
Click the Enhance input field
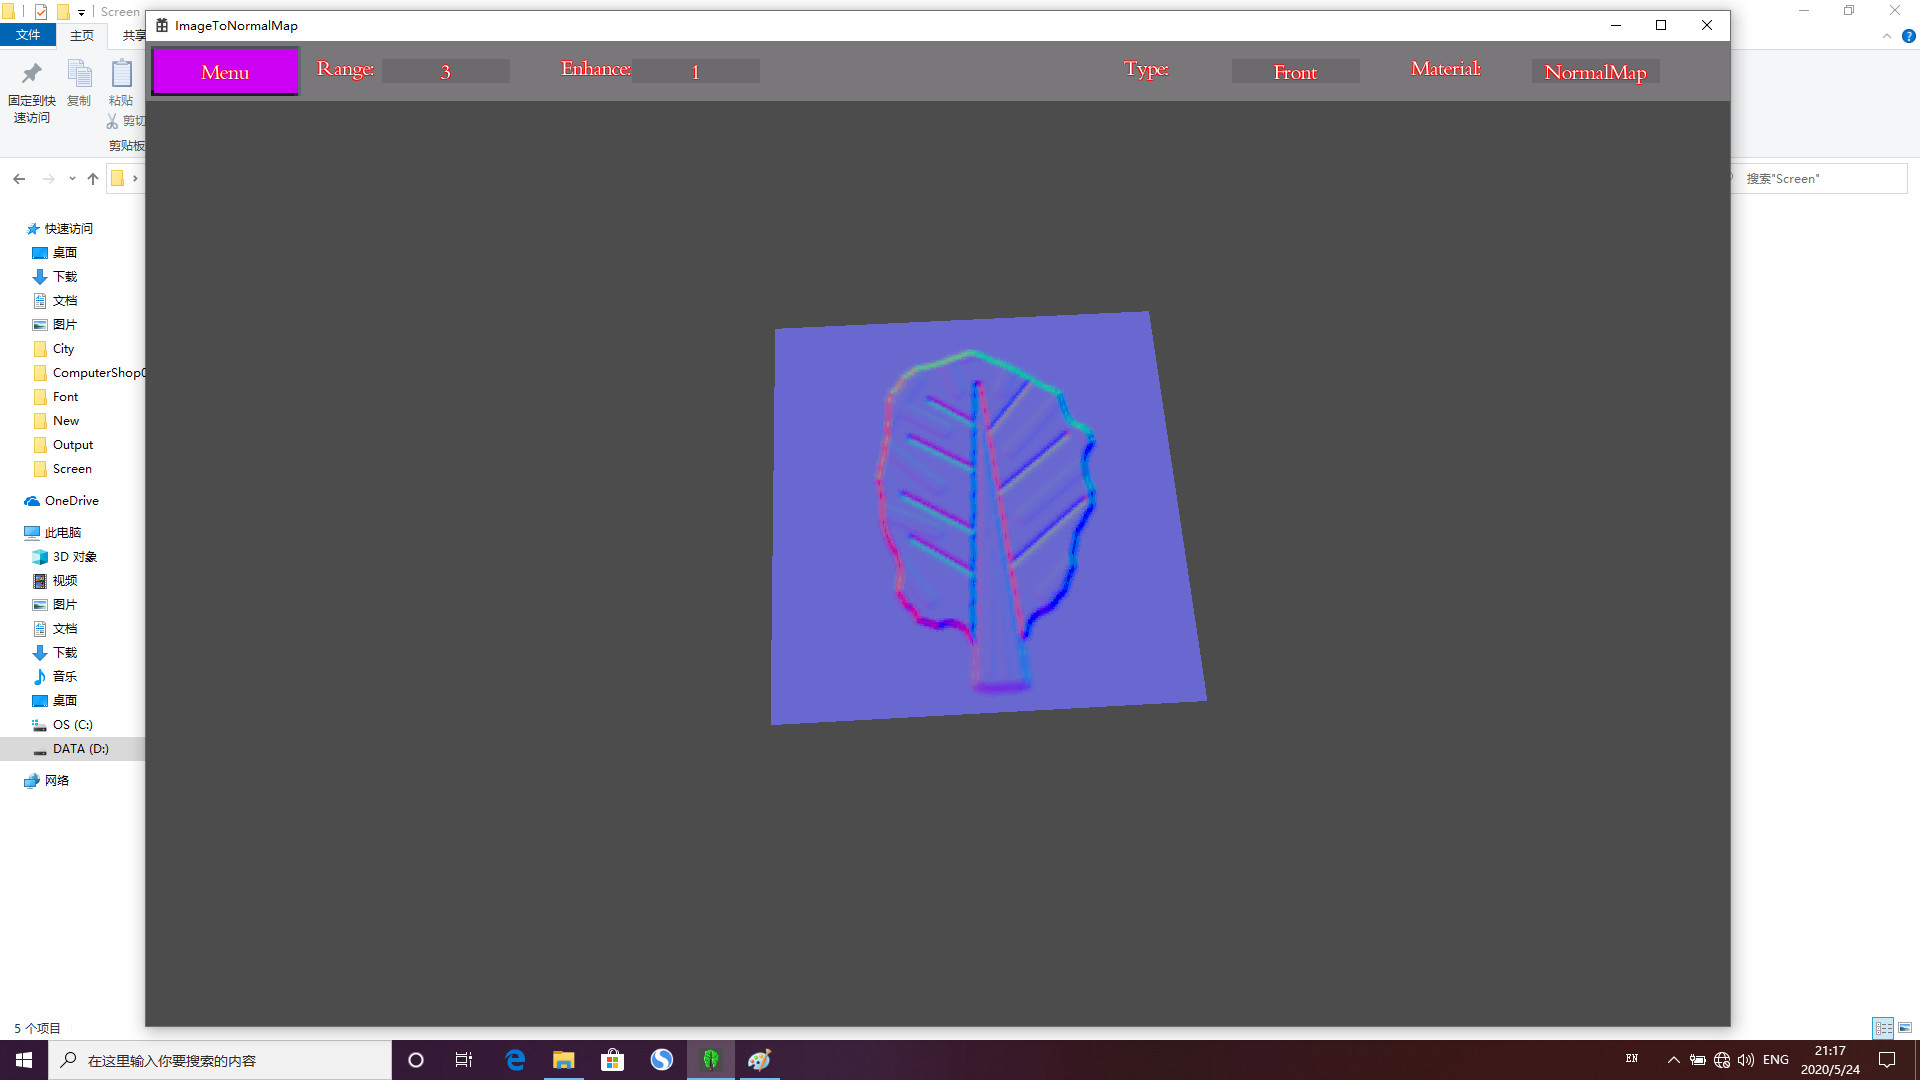695,71
